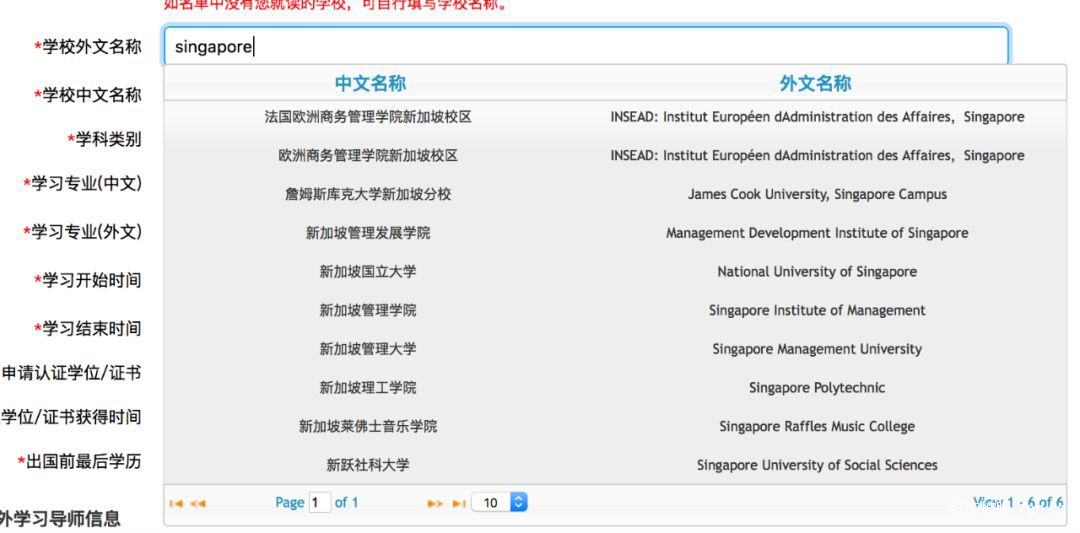Choose the 欧洲商务管理学院新加坡校区 entry
Image resolution: width=1080 pixels, height=533 pixels.
pyautogui.click(x=368, y=156)
